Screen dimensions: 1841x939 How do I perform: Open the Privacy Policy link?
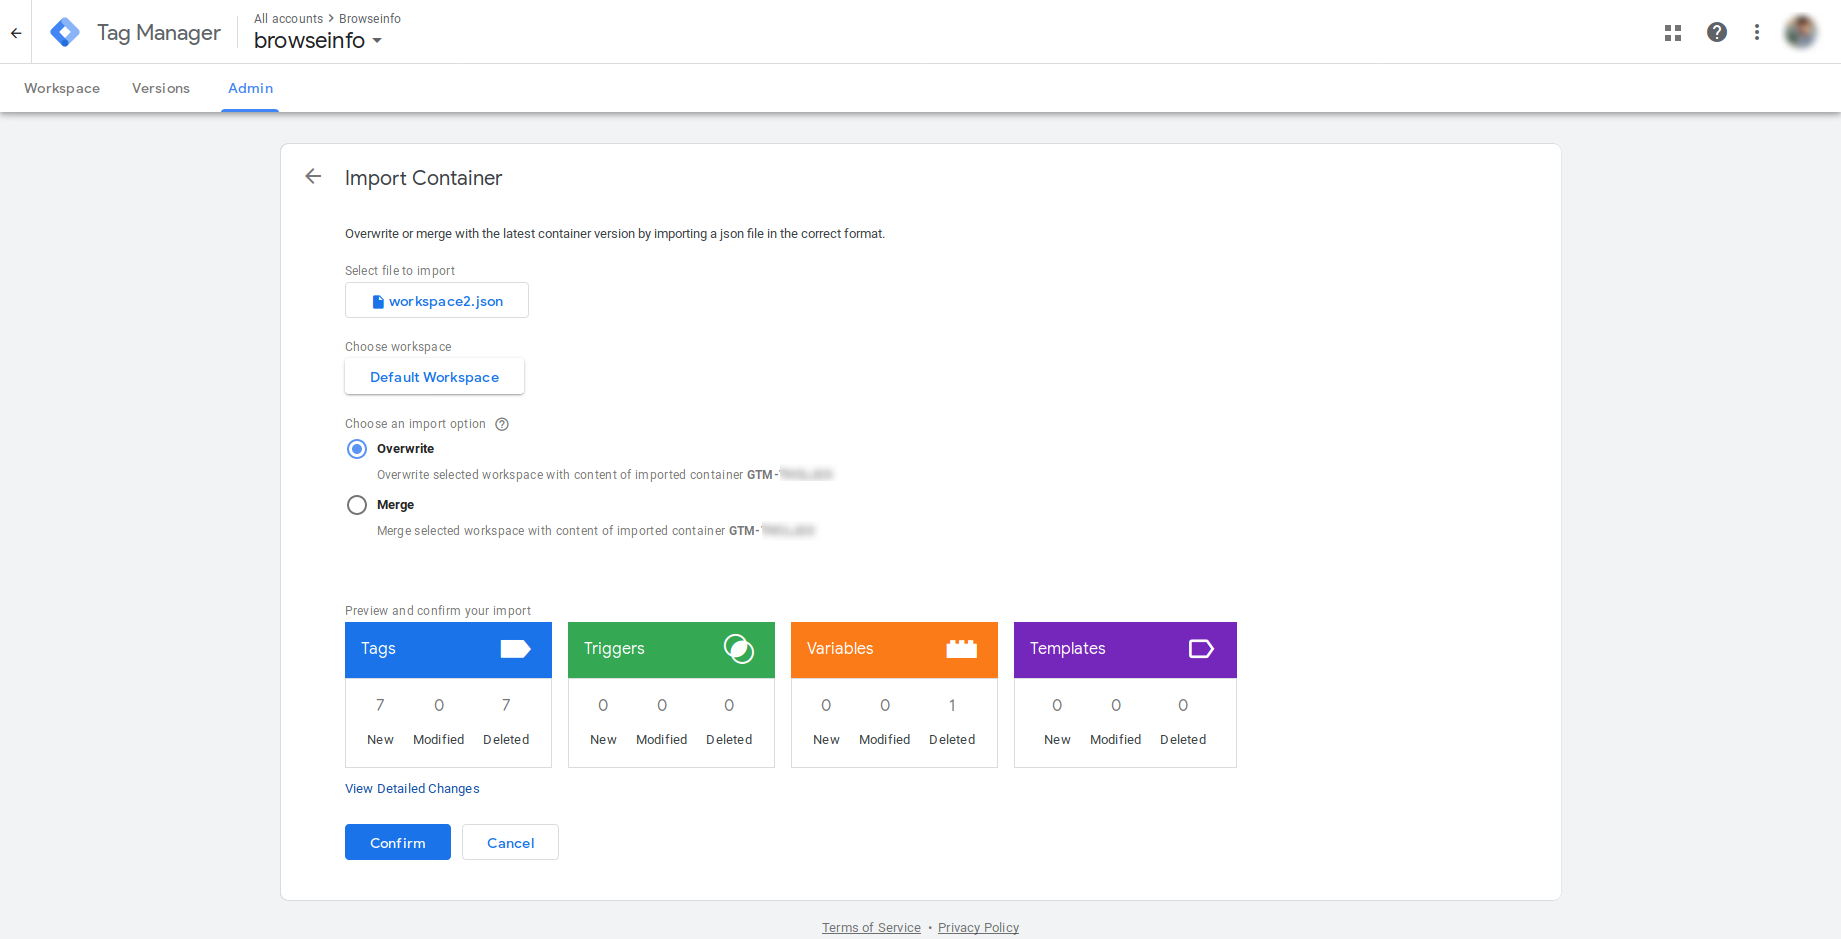tap(978, 928)
